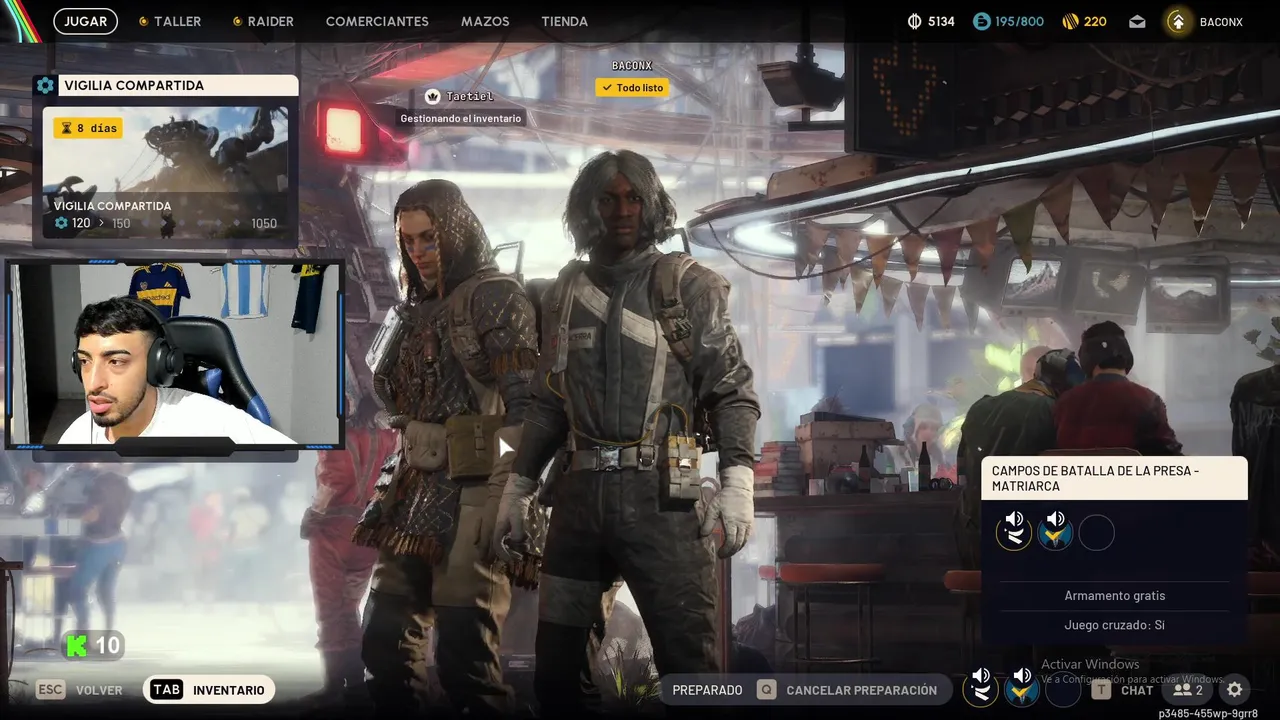Click the Vigilia Compartida header title

click(134, 85)
